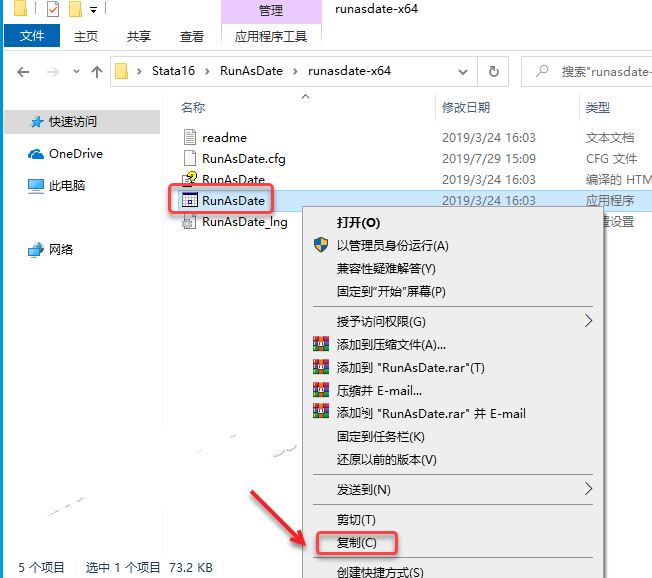Image resolution: width=652 pixels, height=578 pixels.
Task: Click the readme document icon
Action: coord(190,137)
